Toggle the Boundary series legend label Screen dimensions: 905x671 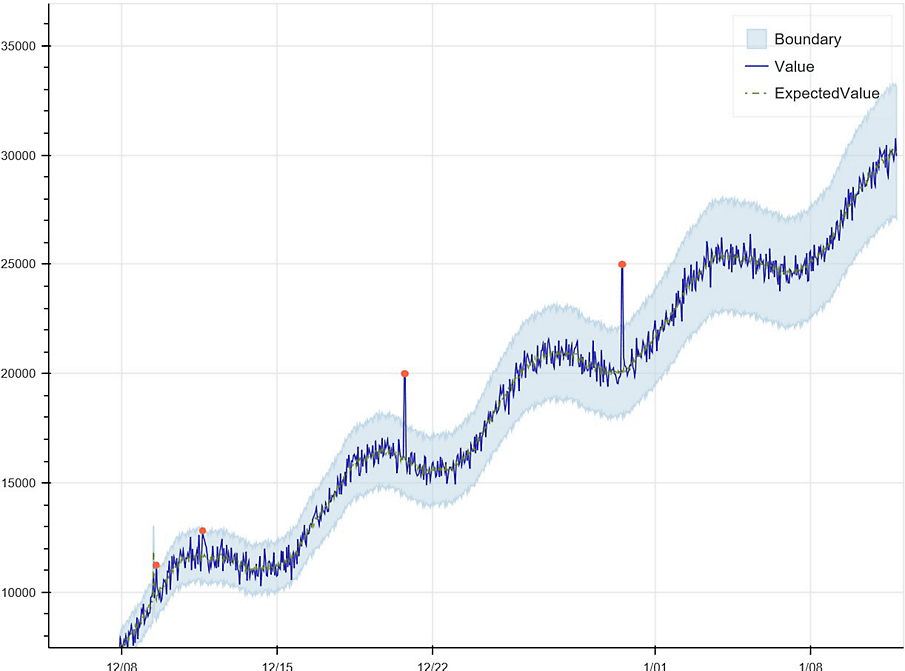pos(807,40)
